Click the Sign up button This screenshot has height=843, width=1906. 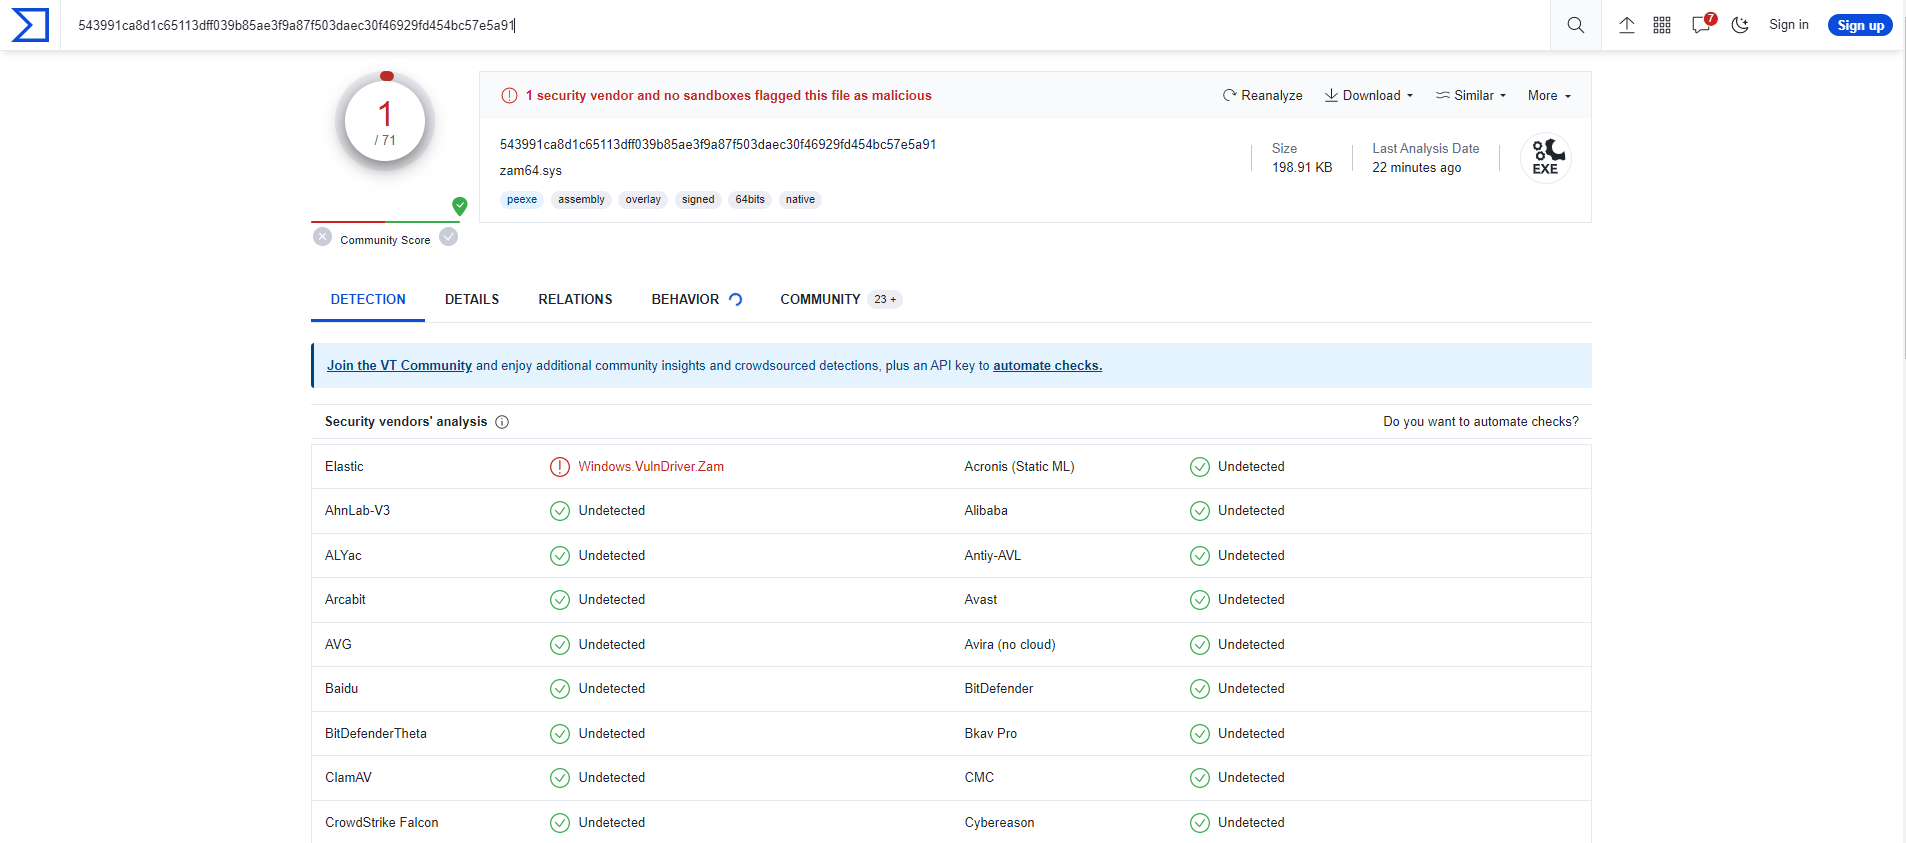[x=1860, y=25]
